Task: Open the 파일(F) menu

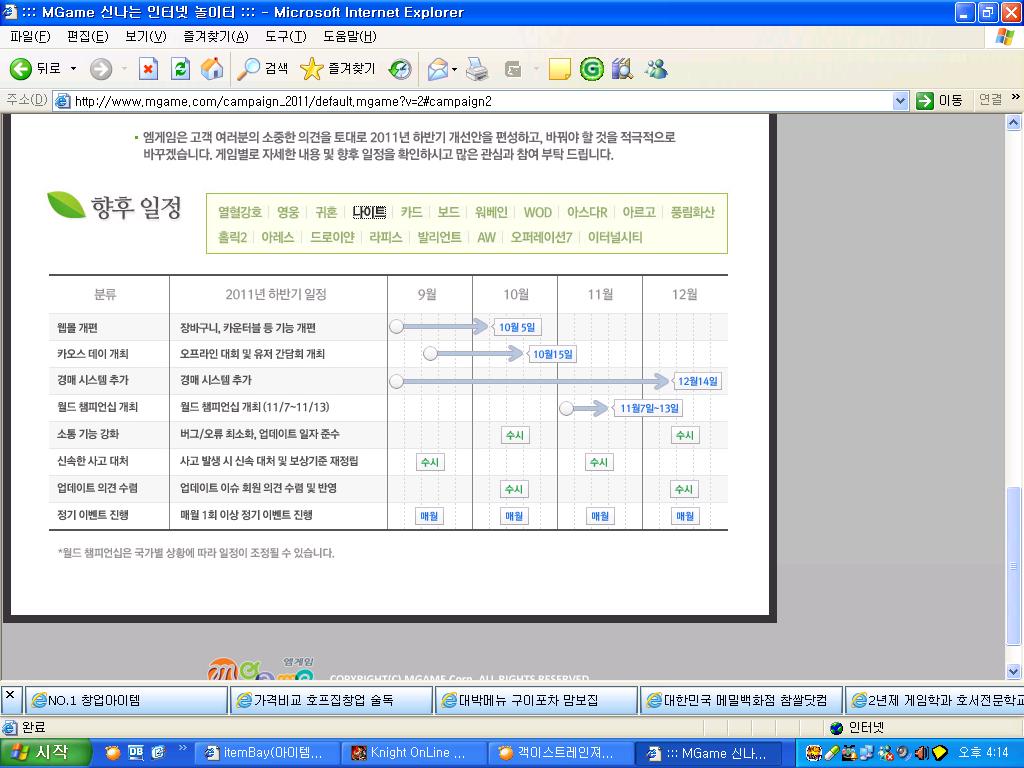Action: coord(30,37)
